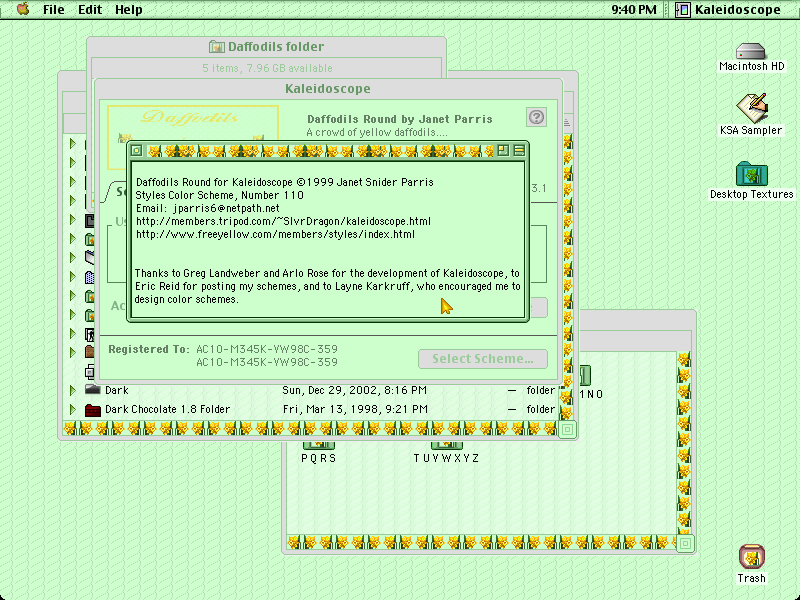Click the 9:40 PM menu bar clock
The width and height of the screenshot is (800, 600).
click(x=634, y=10)
